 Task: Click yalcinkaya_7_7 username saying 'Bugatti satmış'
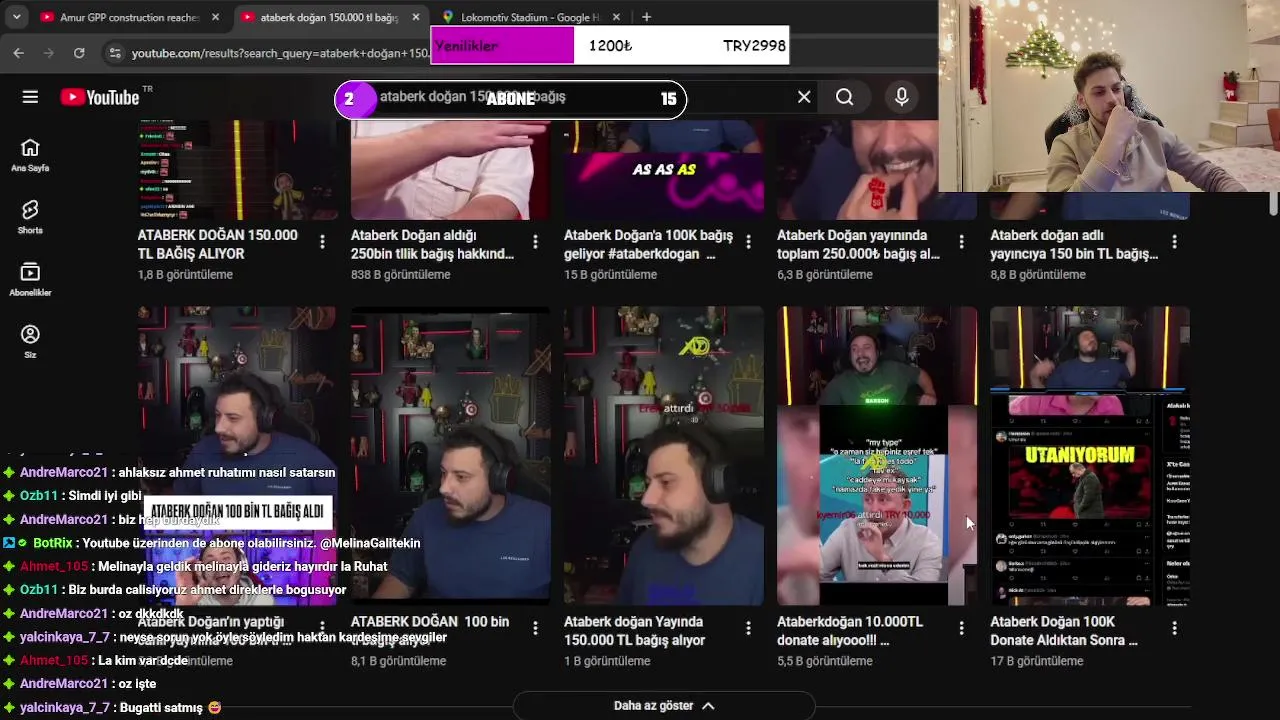(x=65, y=707)
